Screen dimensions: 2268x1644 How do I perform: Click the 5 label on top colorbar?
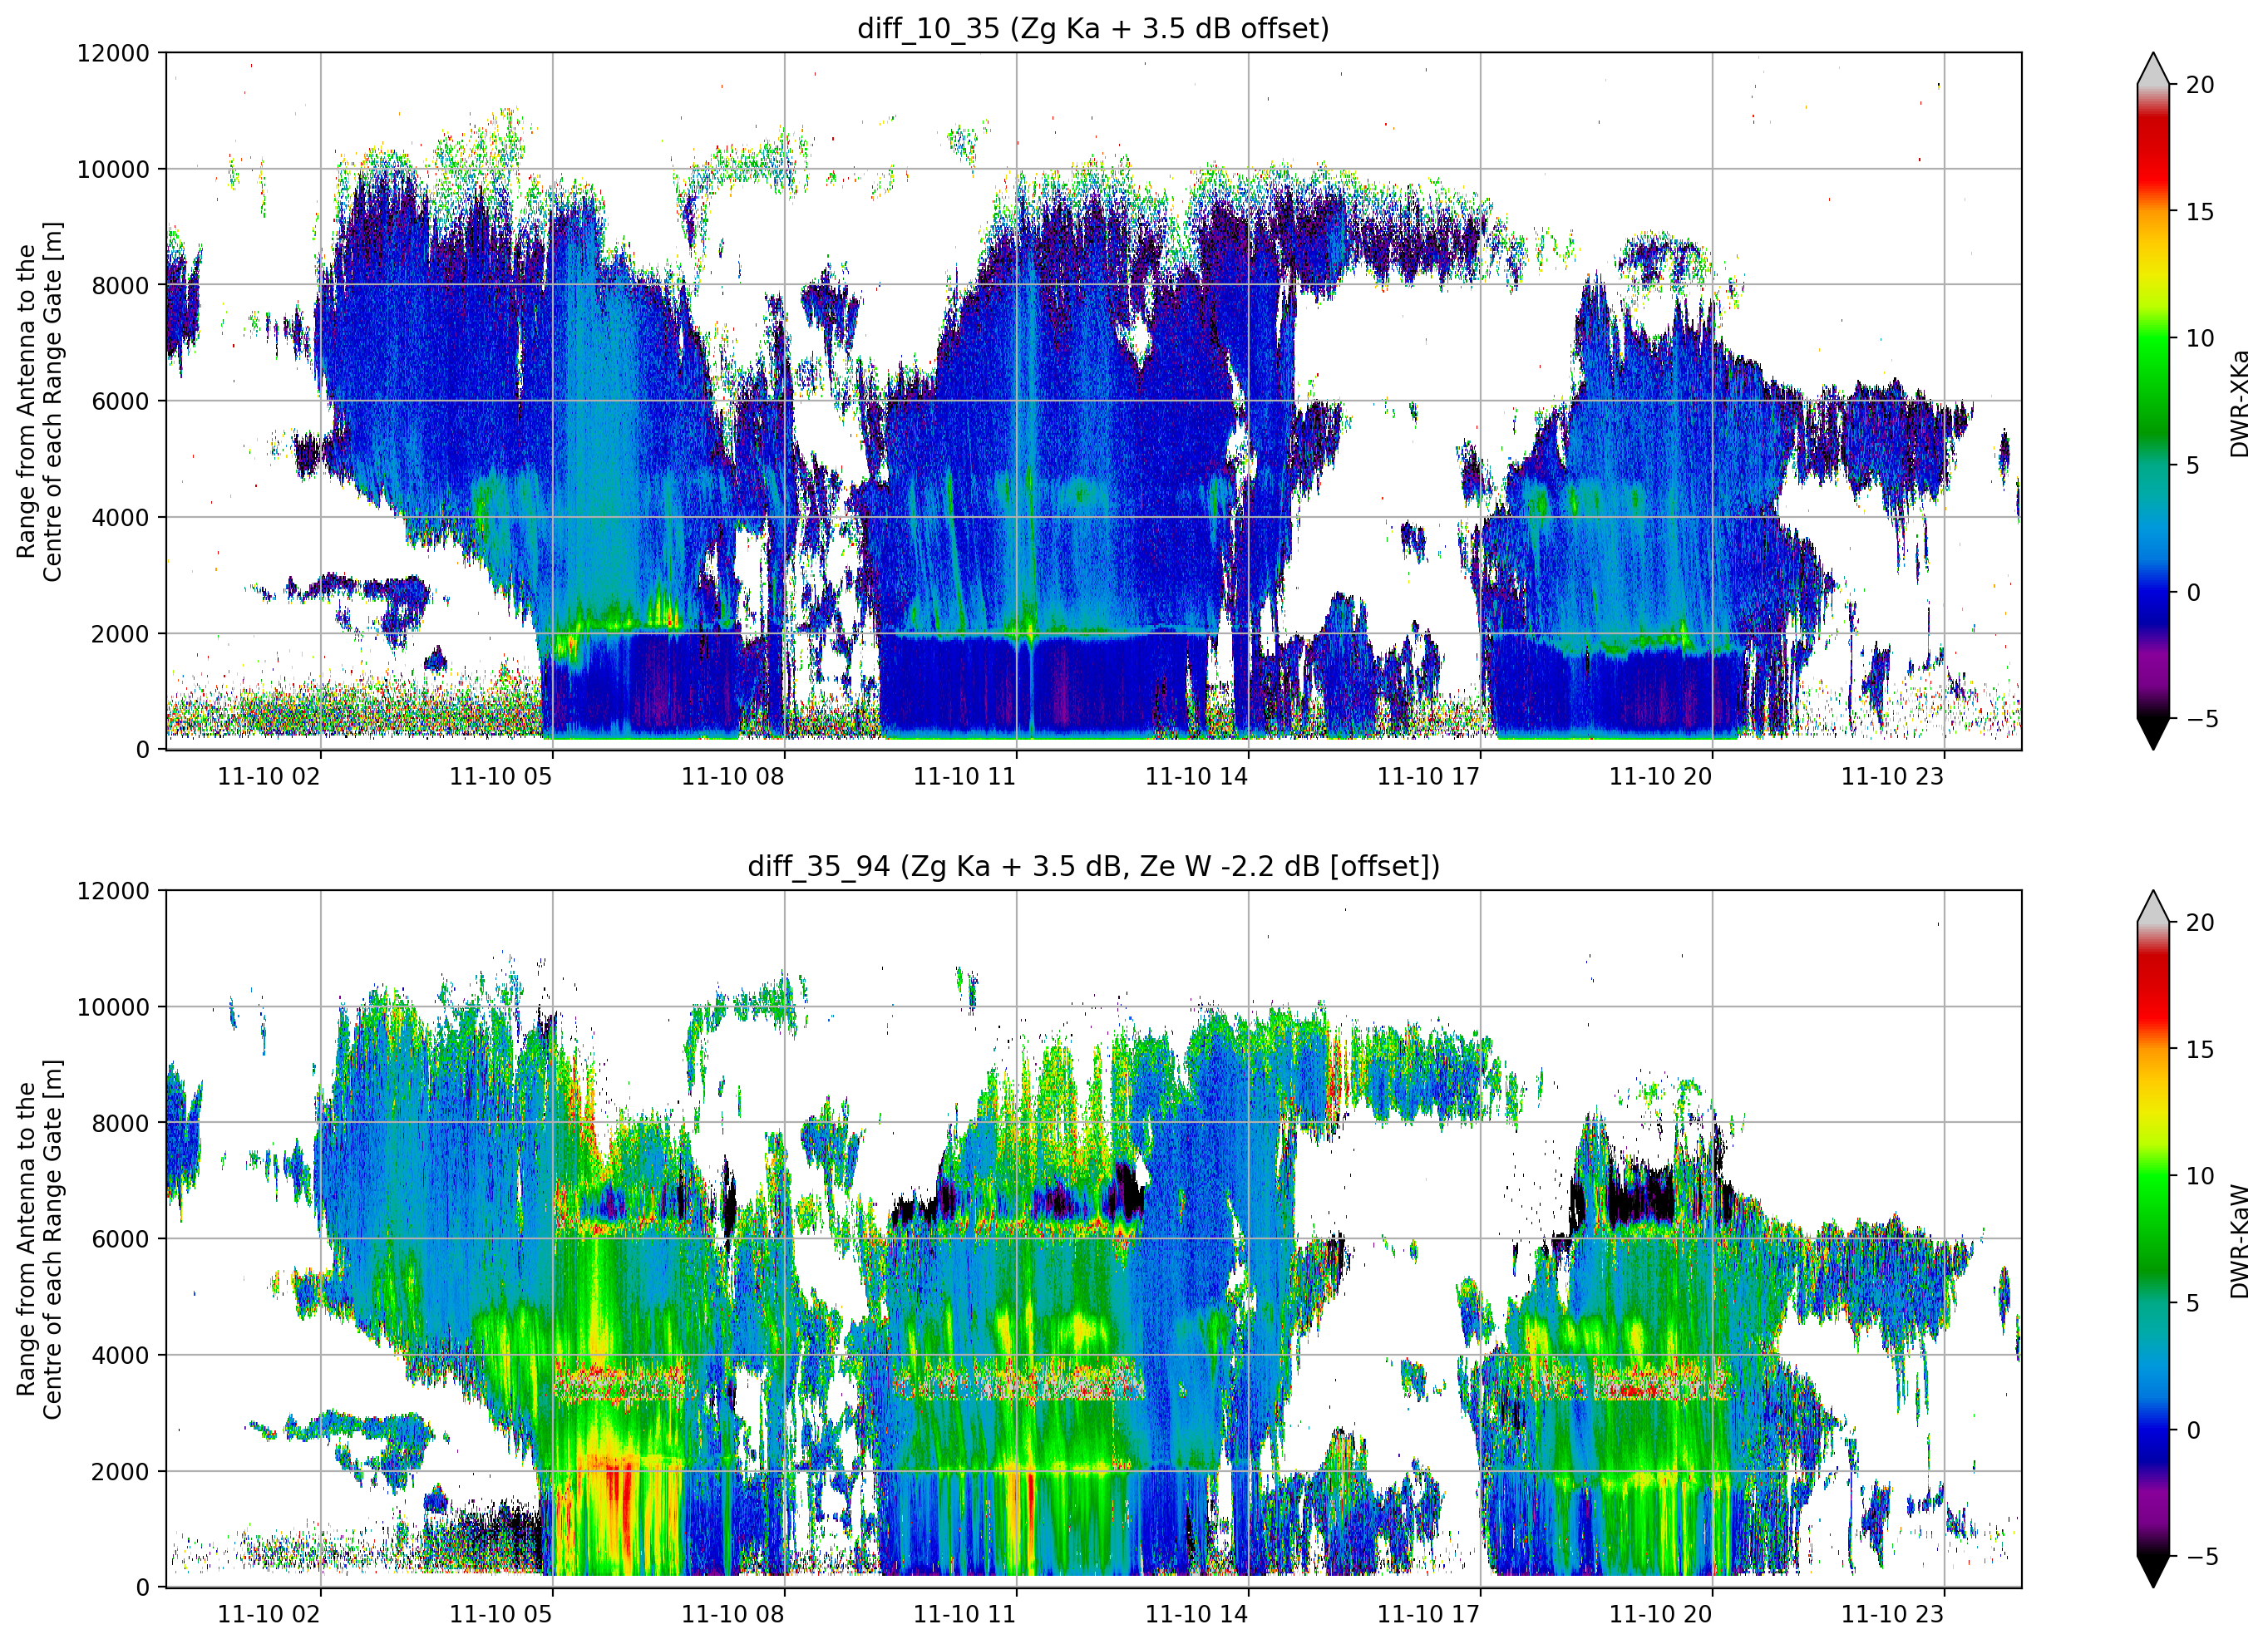(x=2192, y=465)
